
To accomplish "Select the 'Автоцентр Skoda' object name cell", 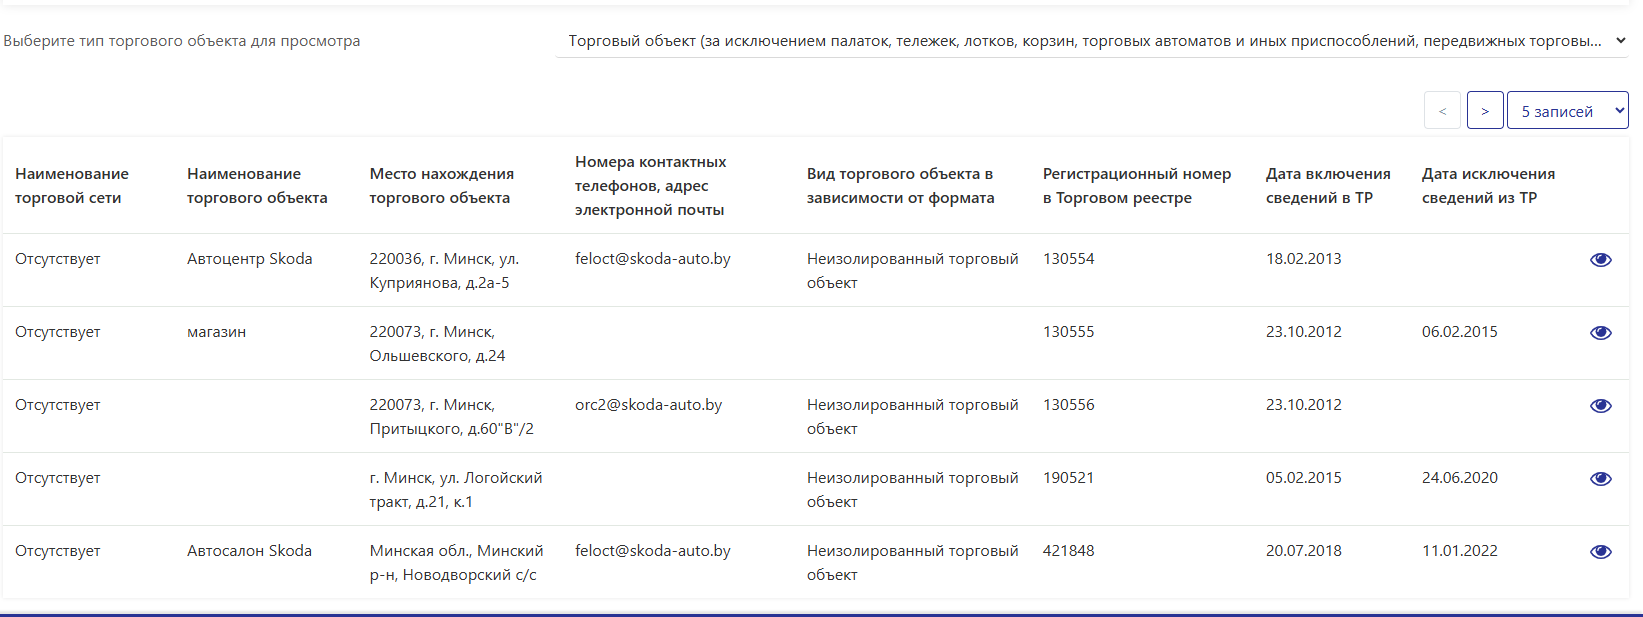I will click(249, 259).
